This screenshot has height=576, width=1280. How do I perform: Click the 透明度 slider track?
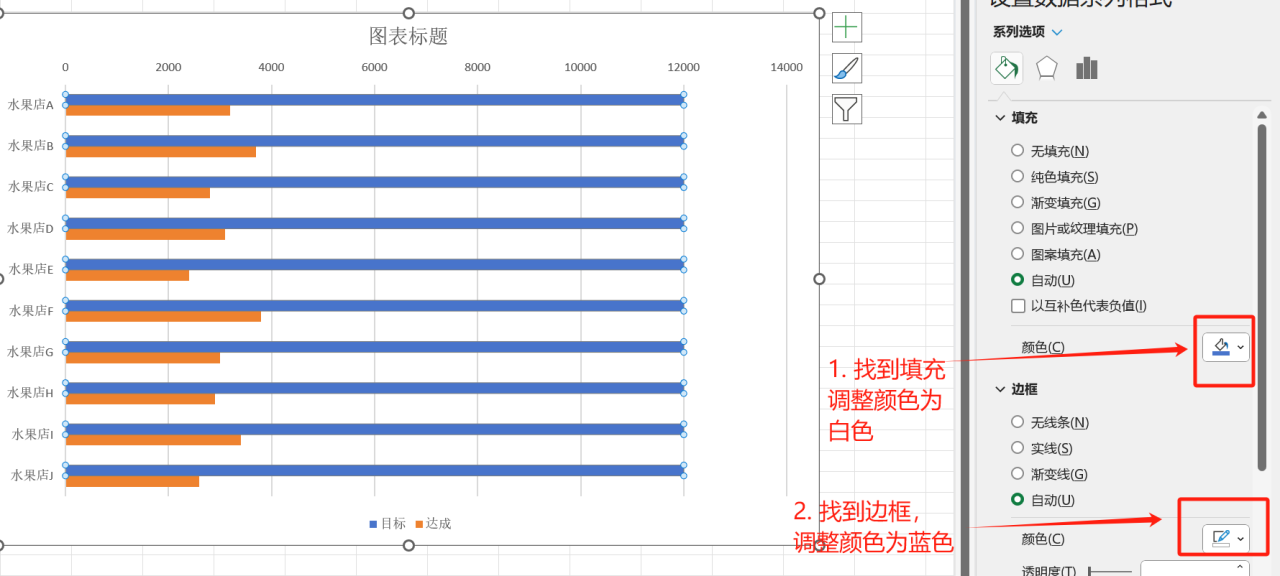point(1110,571)
